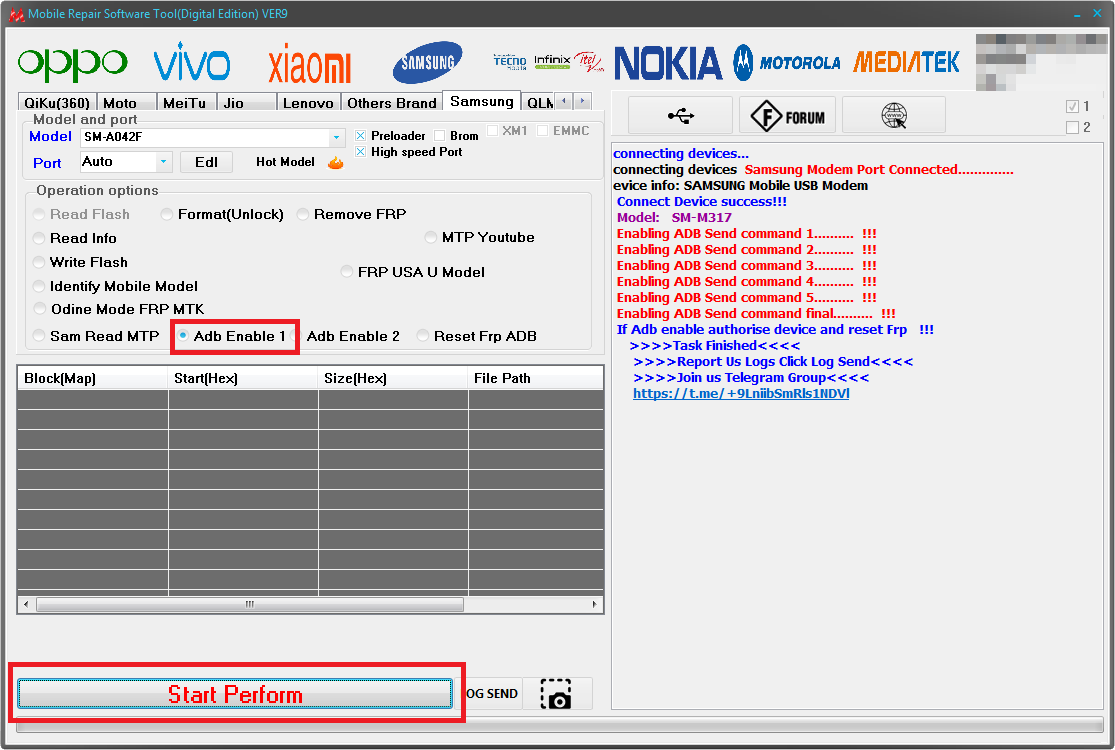Viewport: 1115px width, 750px height.
Task: Click the NOKIA brand logo
Action: pyautogui.click(x=668, y=63)
